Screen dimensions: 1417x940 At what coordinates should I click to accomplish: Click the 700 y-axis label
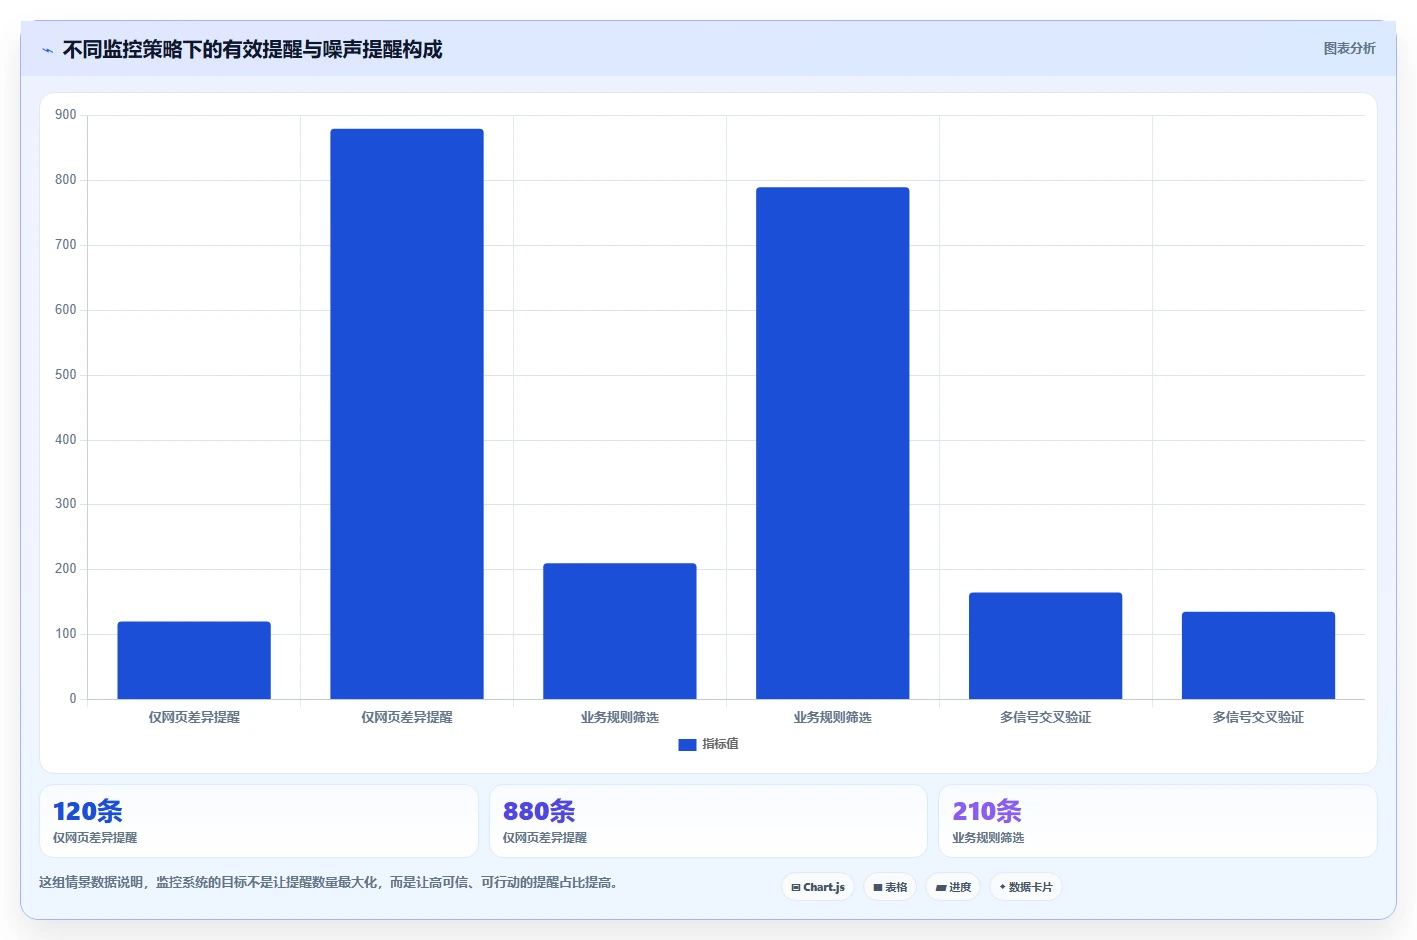pos(66,245)
